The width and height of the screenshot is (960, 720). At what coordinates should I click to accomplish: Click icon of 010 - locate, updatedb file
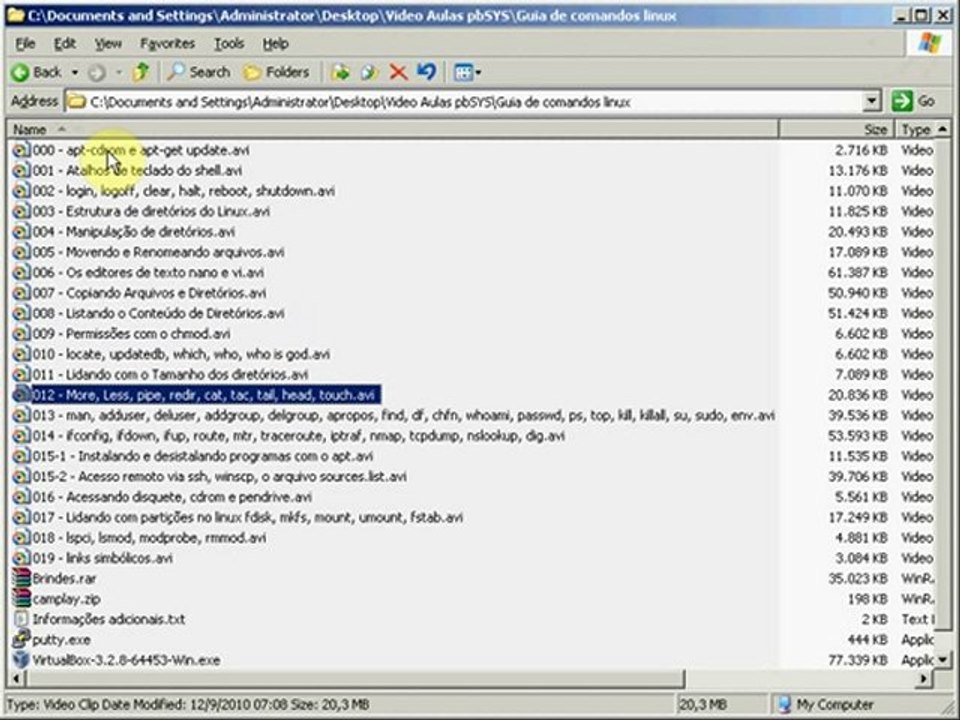coord(21,354)
